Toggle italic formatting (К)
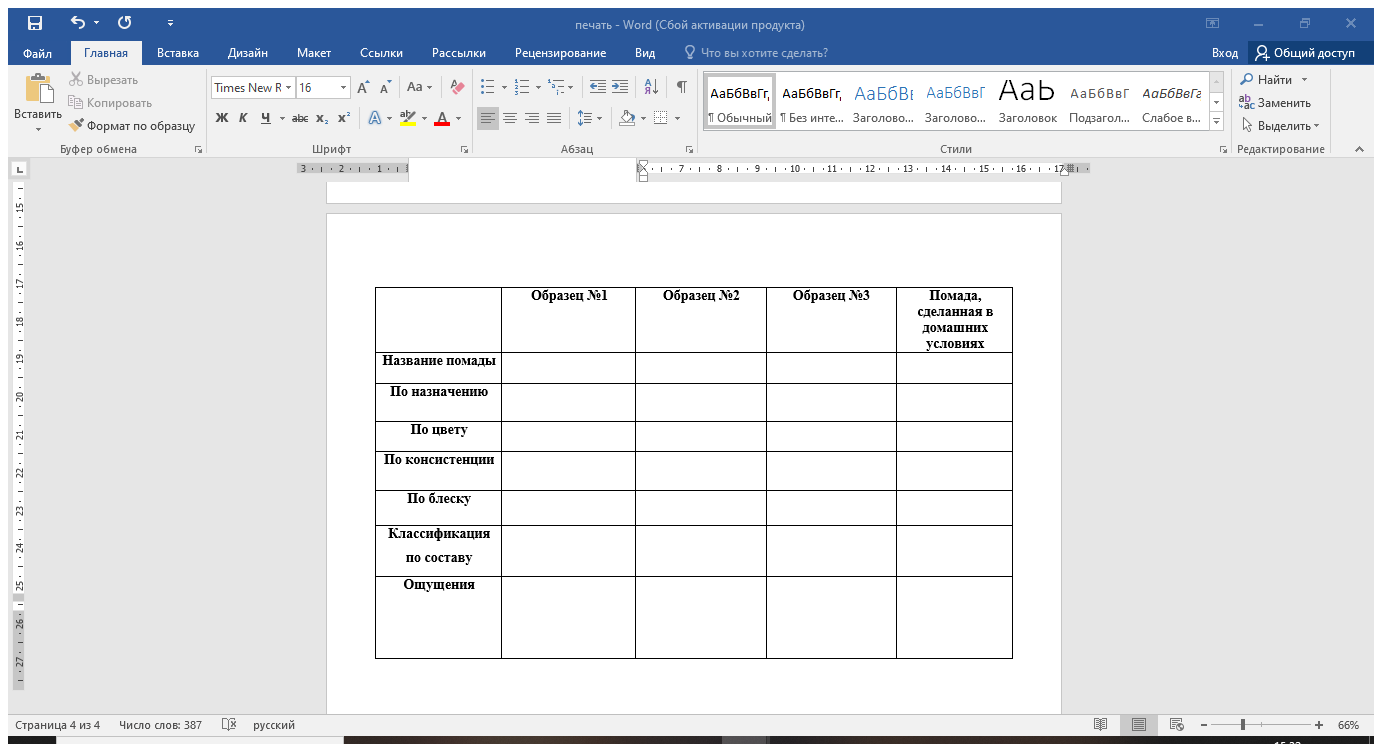This screenshot has height=744, width=1382. point(243,118)
